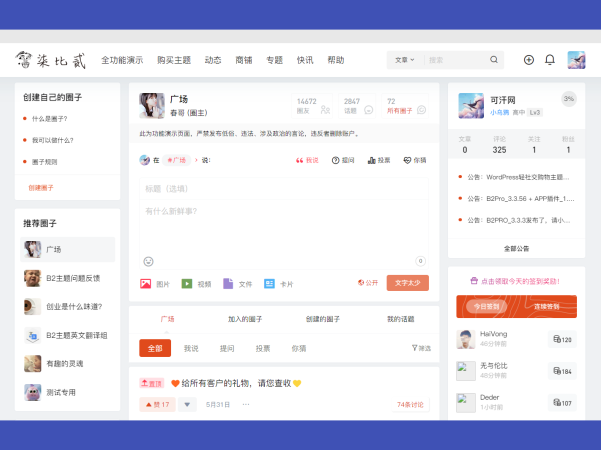Select 投票 poll post type
Viewport: 601px width, 450px height.
[x=379, y=160]
